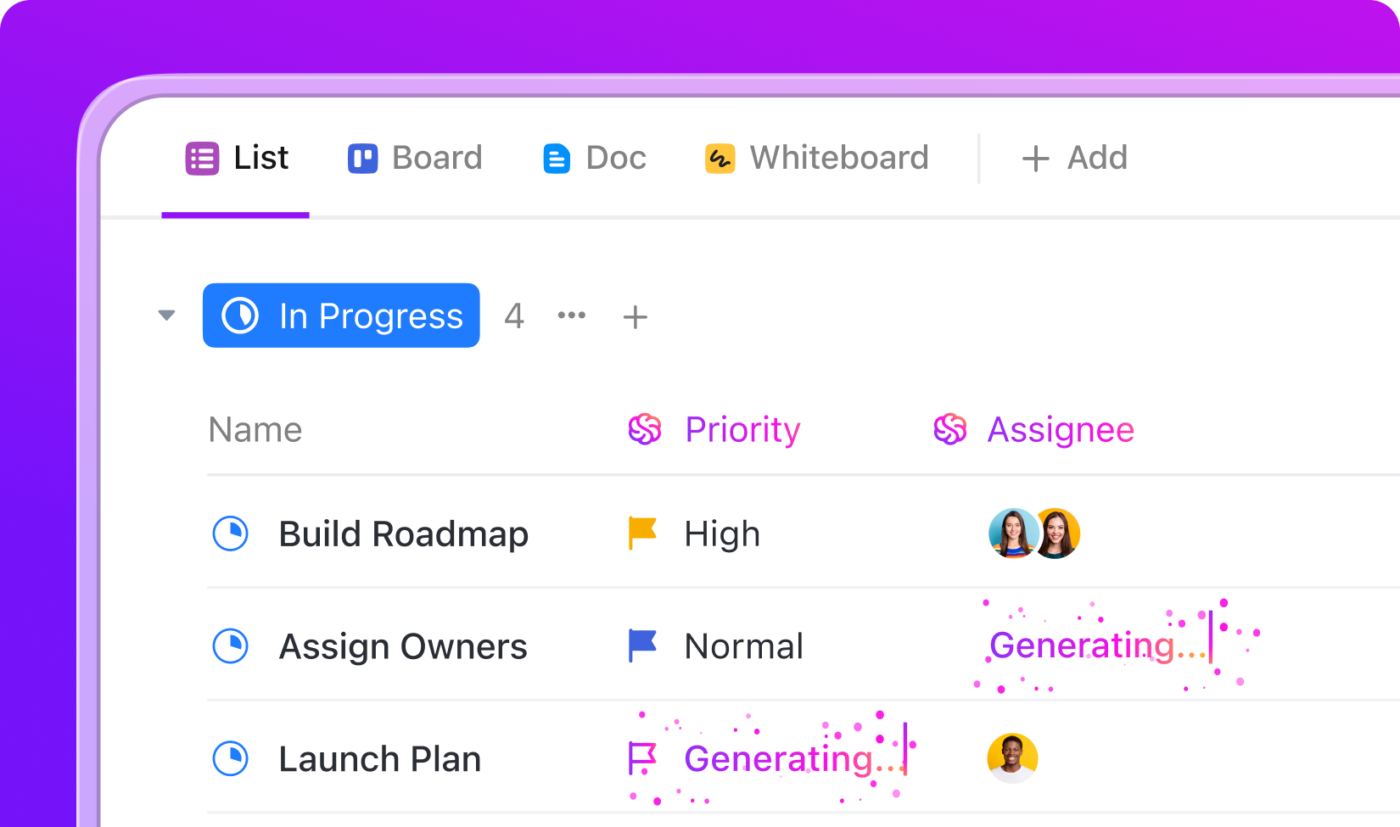Screen dimensions: 1400x827
Task: Toggle status circle for Build Roadmap
Action: pos(231,534)
